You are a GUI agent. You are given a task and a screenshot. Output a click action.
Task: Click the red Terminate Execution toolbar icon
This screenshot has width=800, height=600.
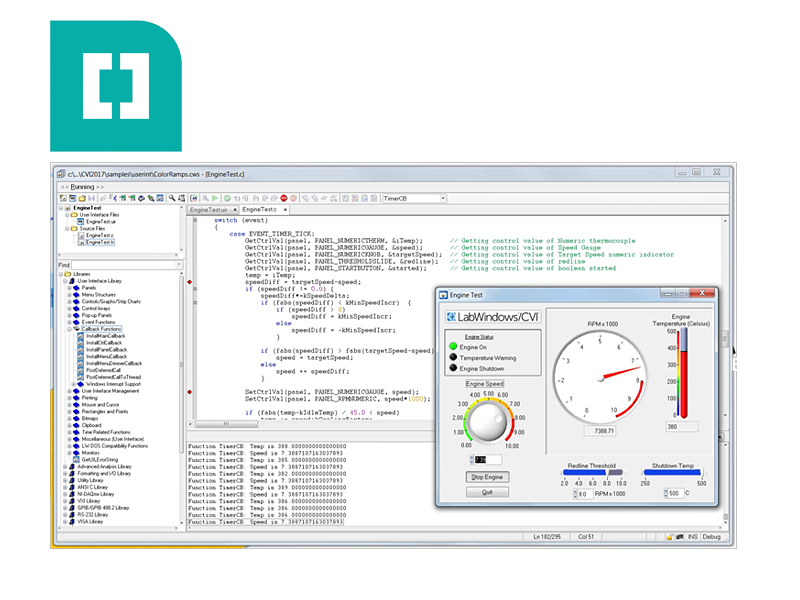click(x=284, y=198)
